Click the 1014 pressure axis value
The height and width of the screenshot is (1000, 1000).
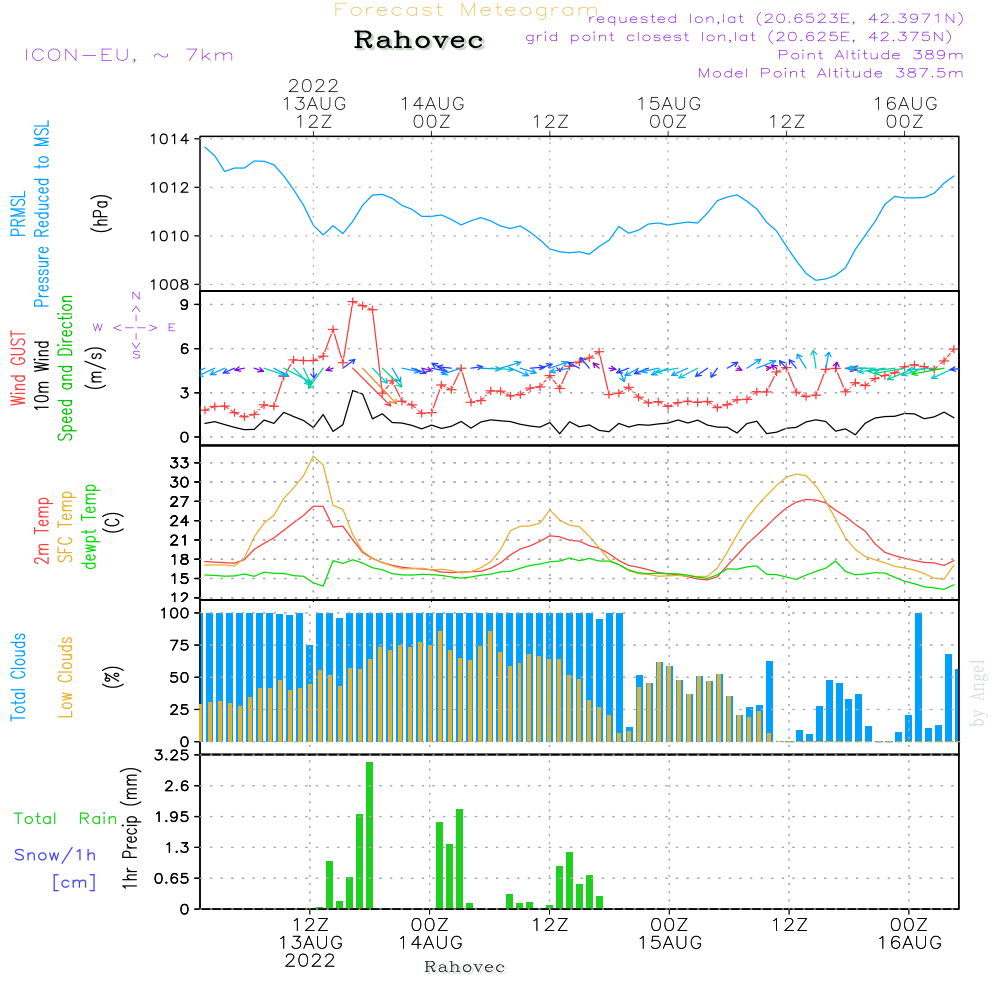(x=169, y=139)
